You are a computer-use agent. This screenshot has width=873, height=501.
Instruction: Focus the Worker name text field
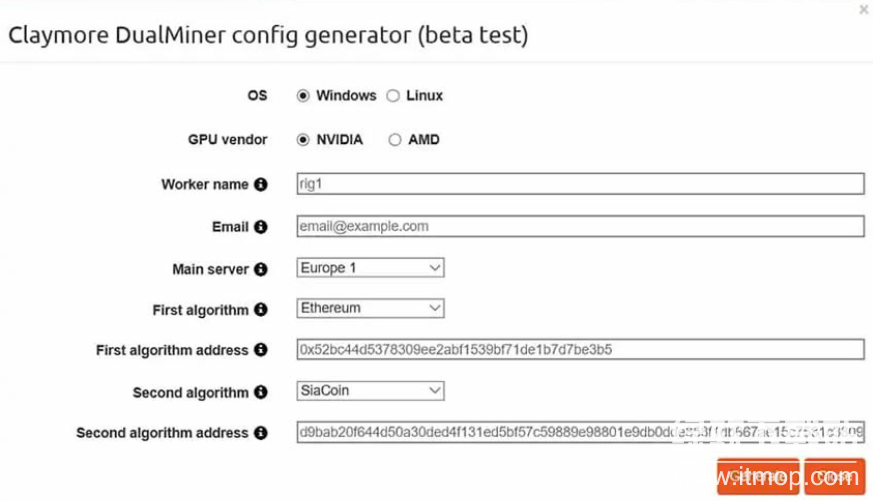(580, 184)
